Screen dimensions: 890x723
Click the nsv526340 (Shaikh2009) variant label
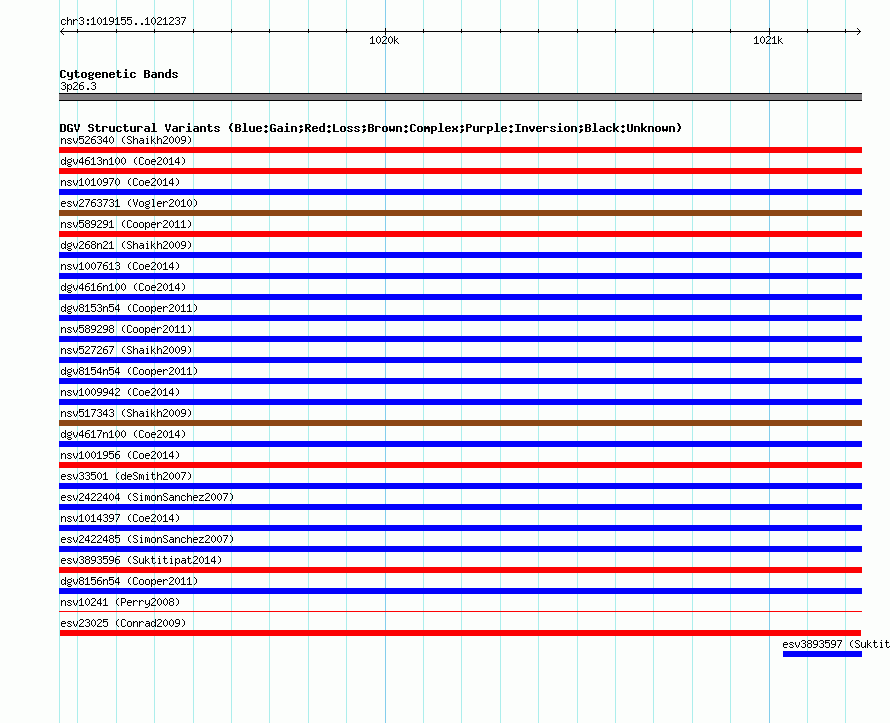tap(126, 140)
